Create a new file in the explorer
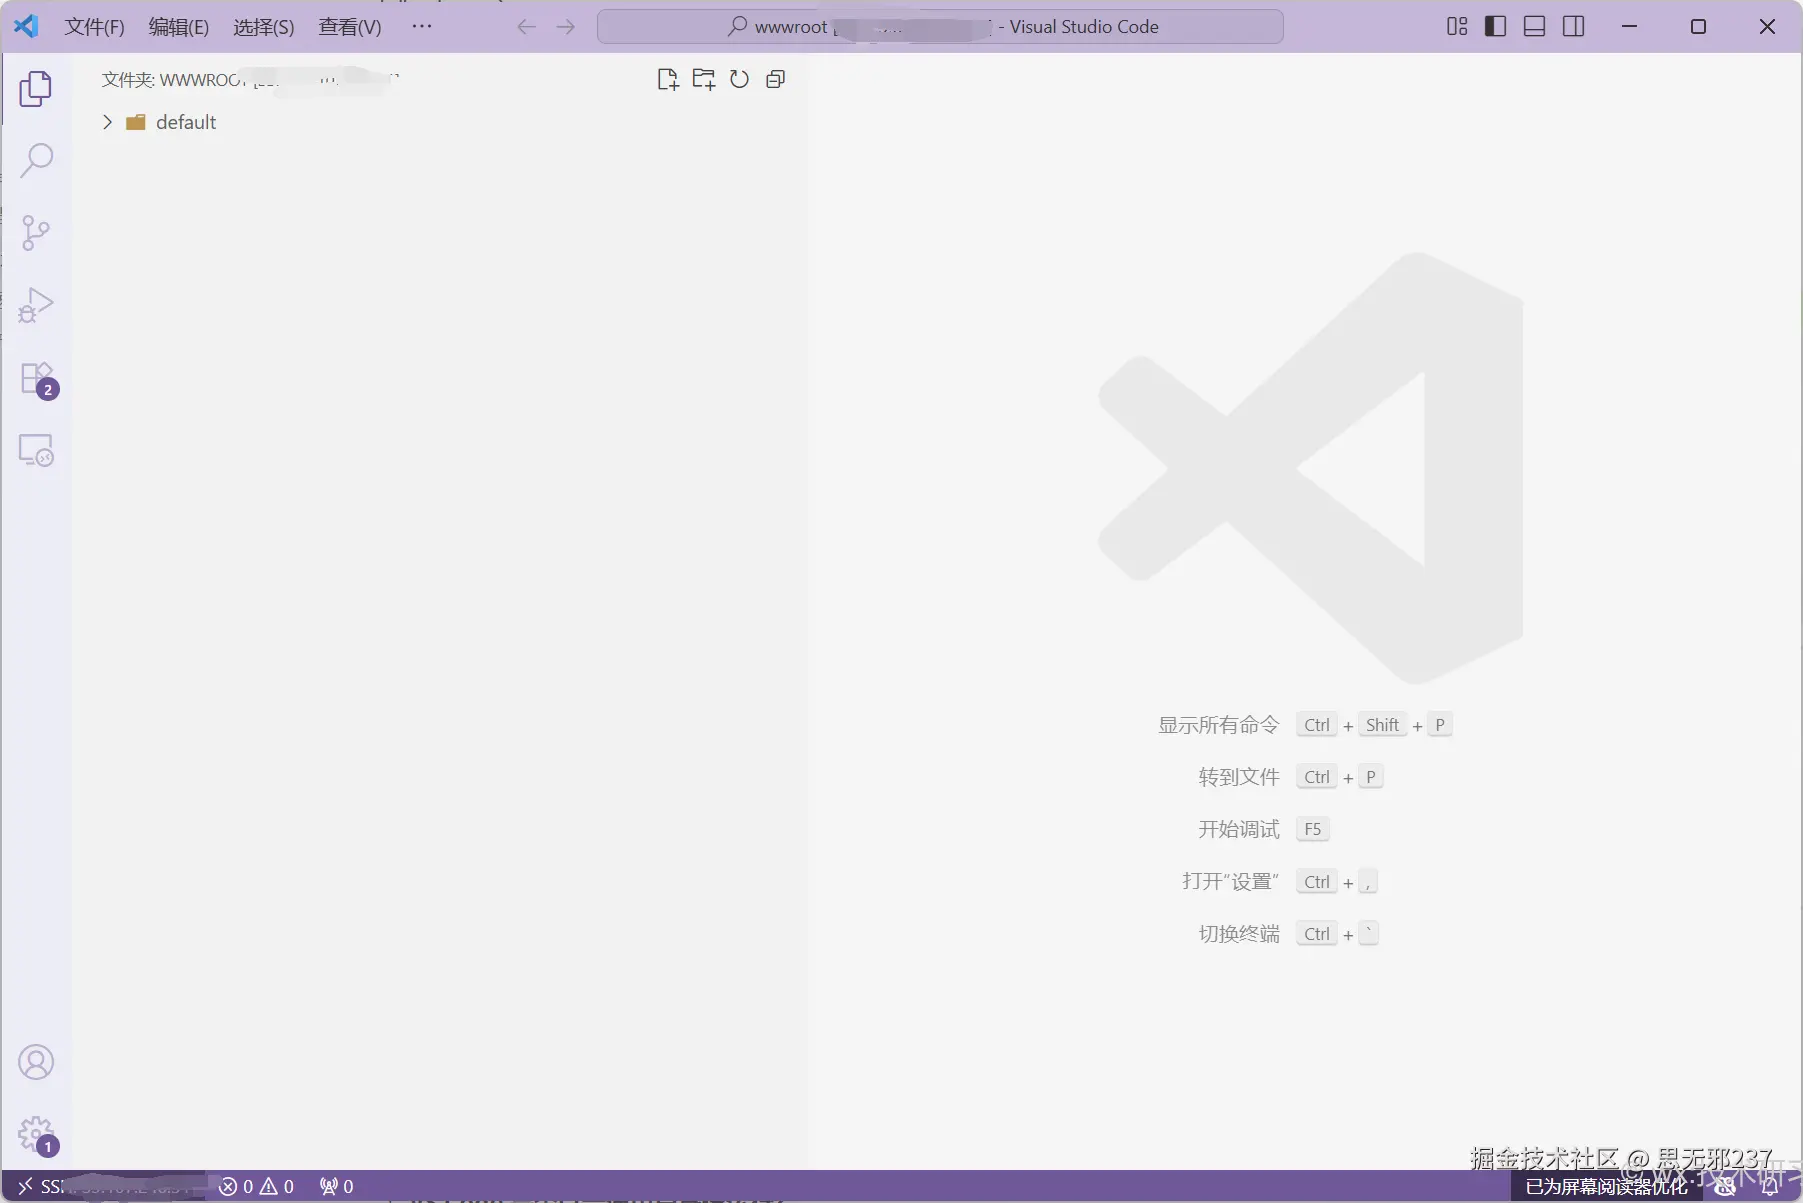 coord(668,80)
